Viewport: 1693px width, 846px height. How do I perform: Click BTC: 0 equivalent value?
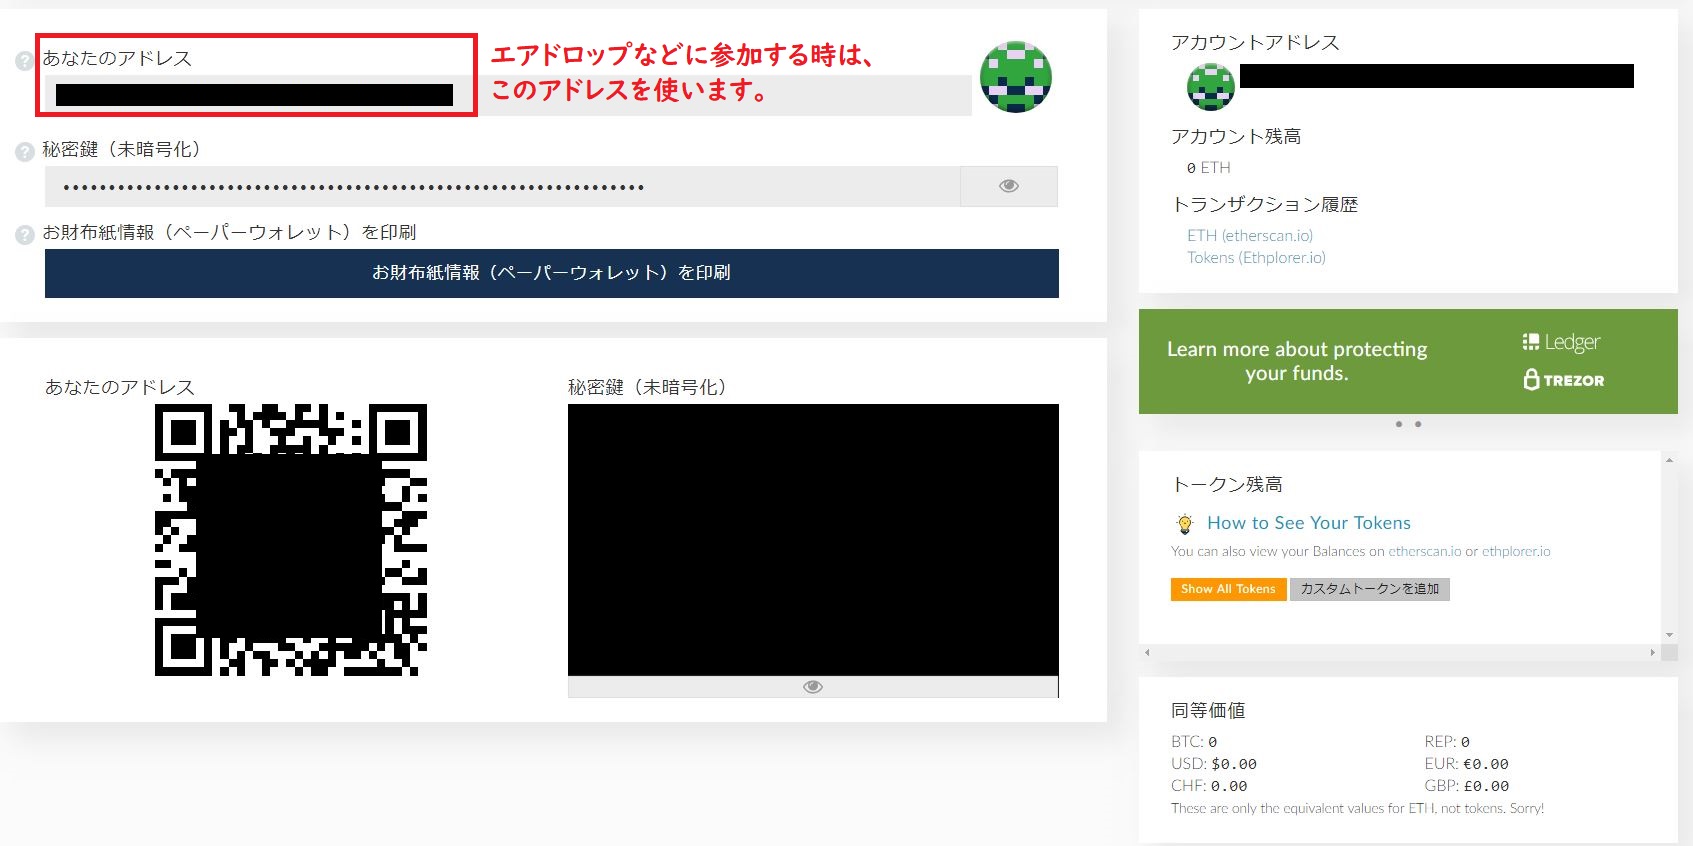1194,742
